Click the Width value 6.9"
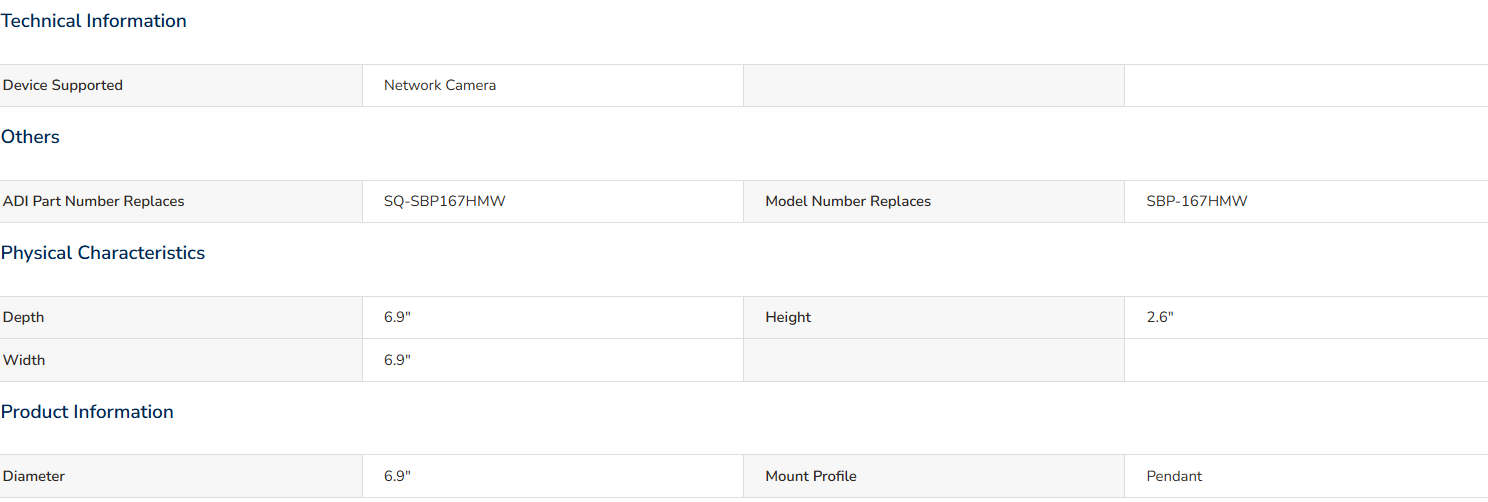 pyautogui.click(x=398, y=361)
